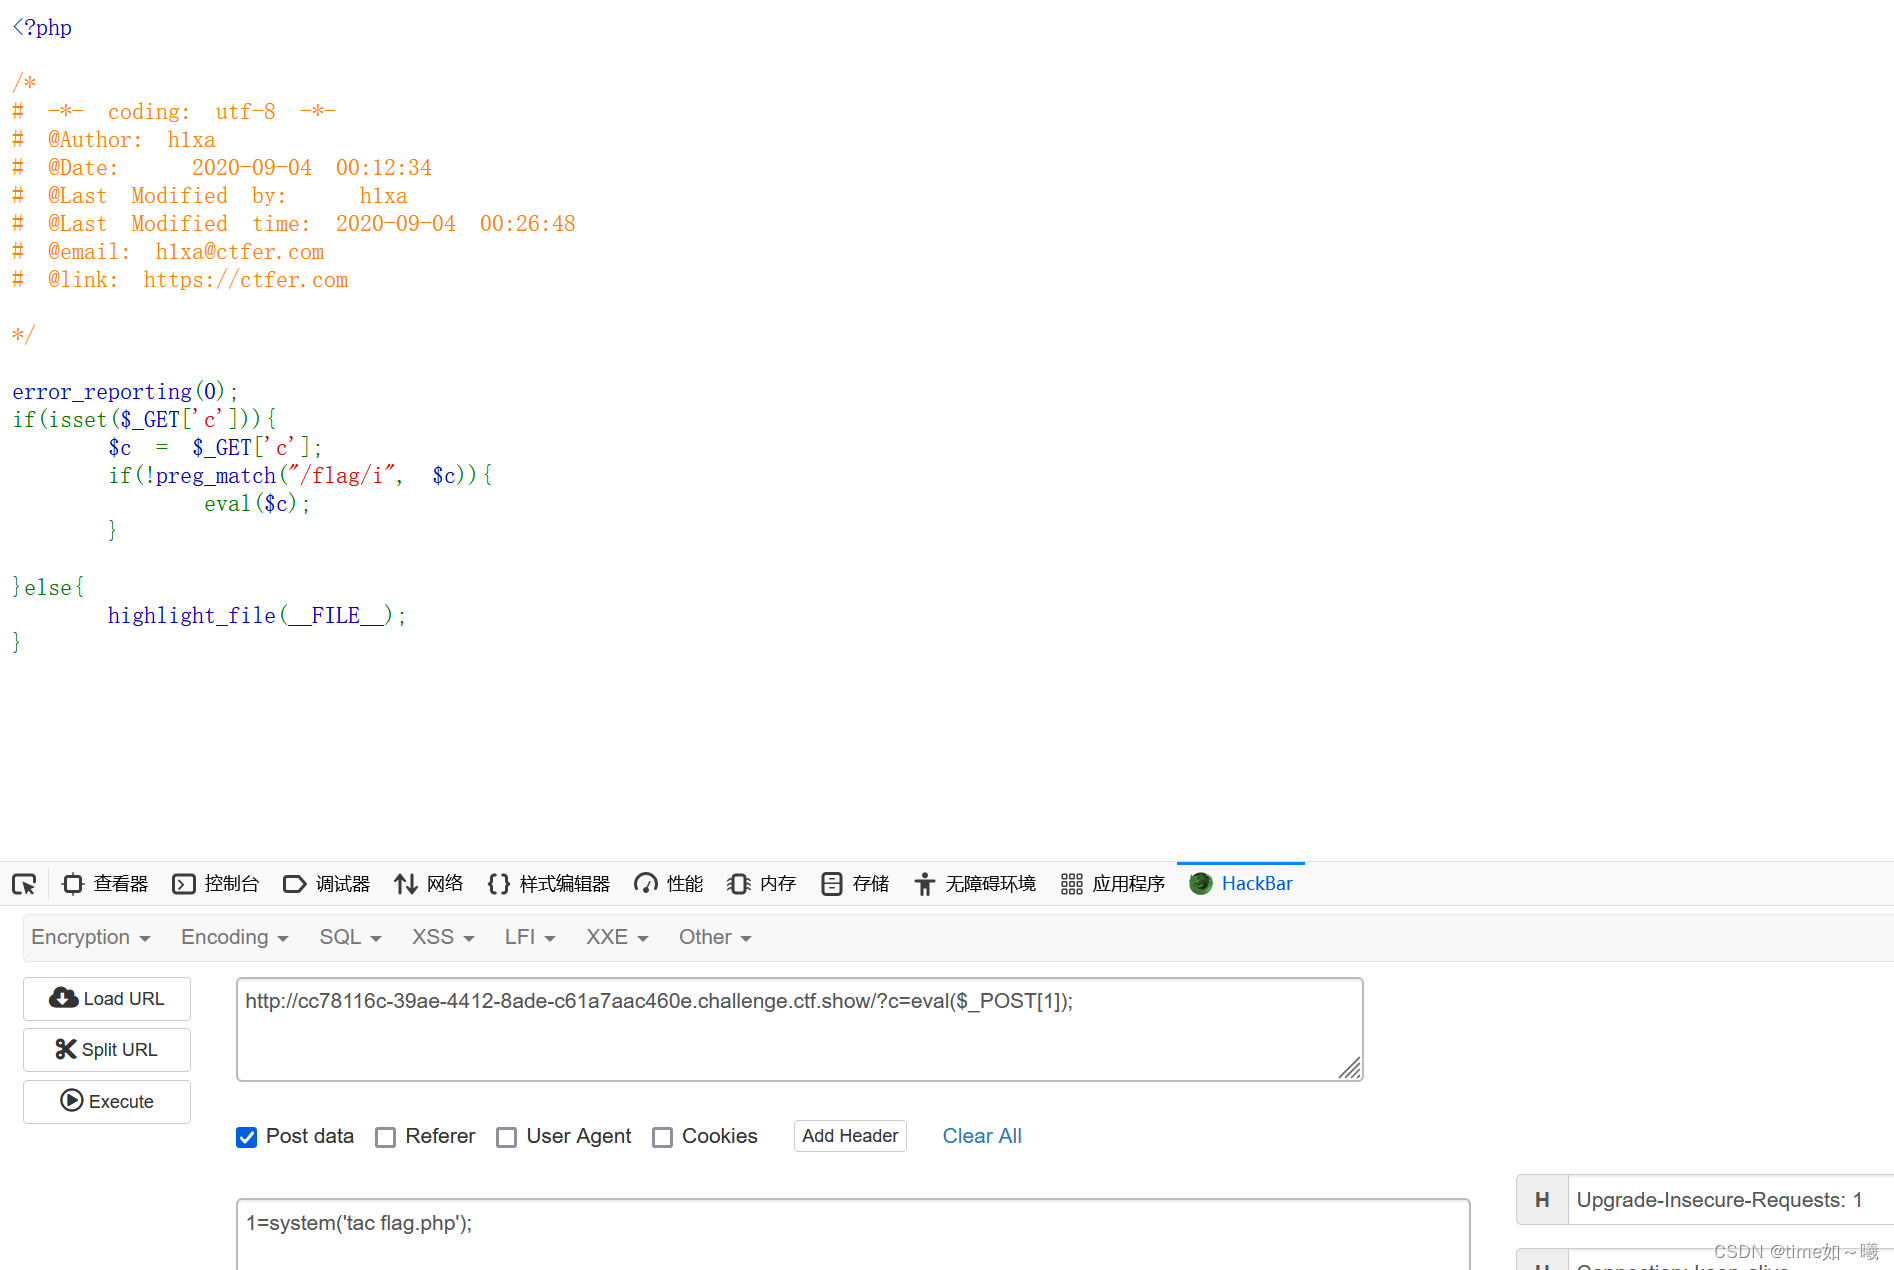Open the 样式编辑器 style editor tab
Viewport: 1894px width, 1270px height.
[x=549, y=884]
